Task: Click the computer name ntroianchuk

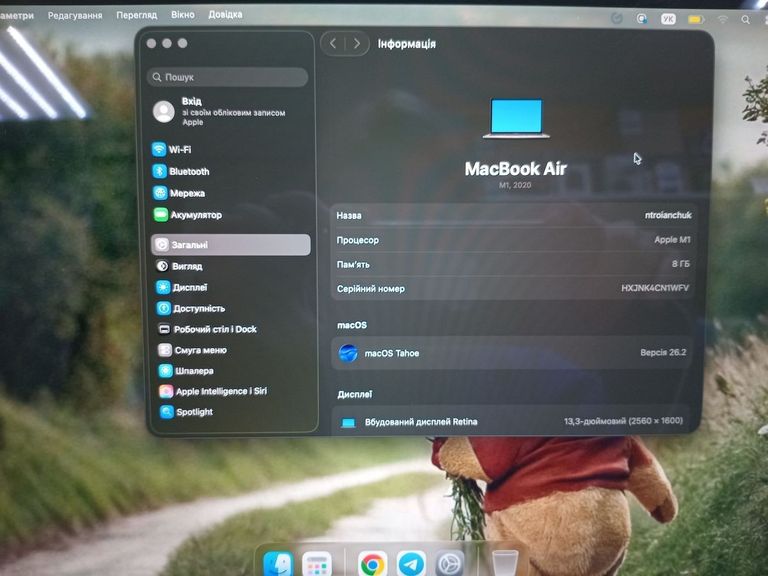Action: [x=668, y=215]
